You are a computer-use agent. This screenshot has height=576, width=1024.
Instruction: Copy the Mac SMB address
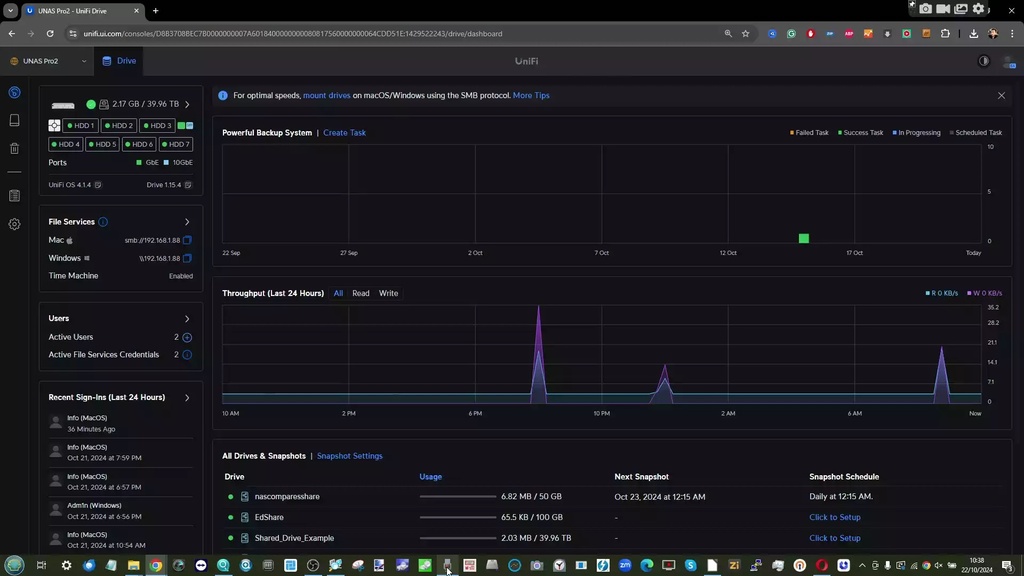[187, 240]
